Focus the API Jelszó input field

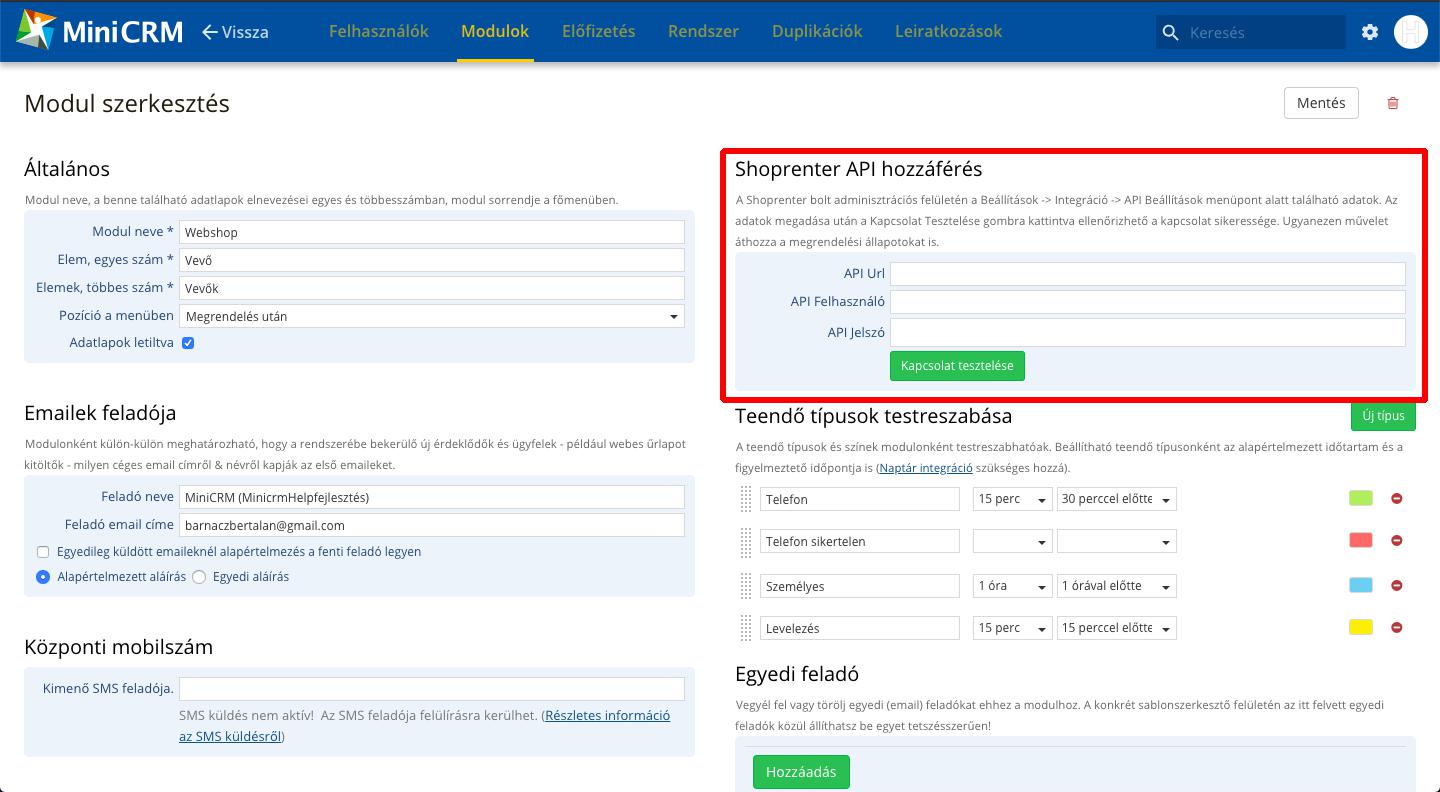(1148, 332)
